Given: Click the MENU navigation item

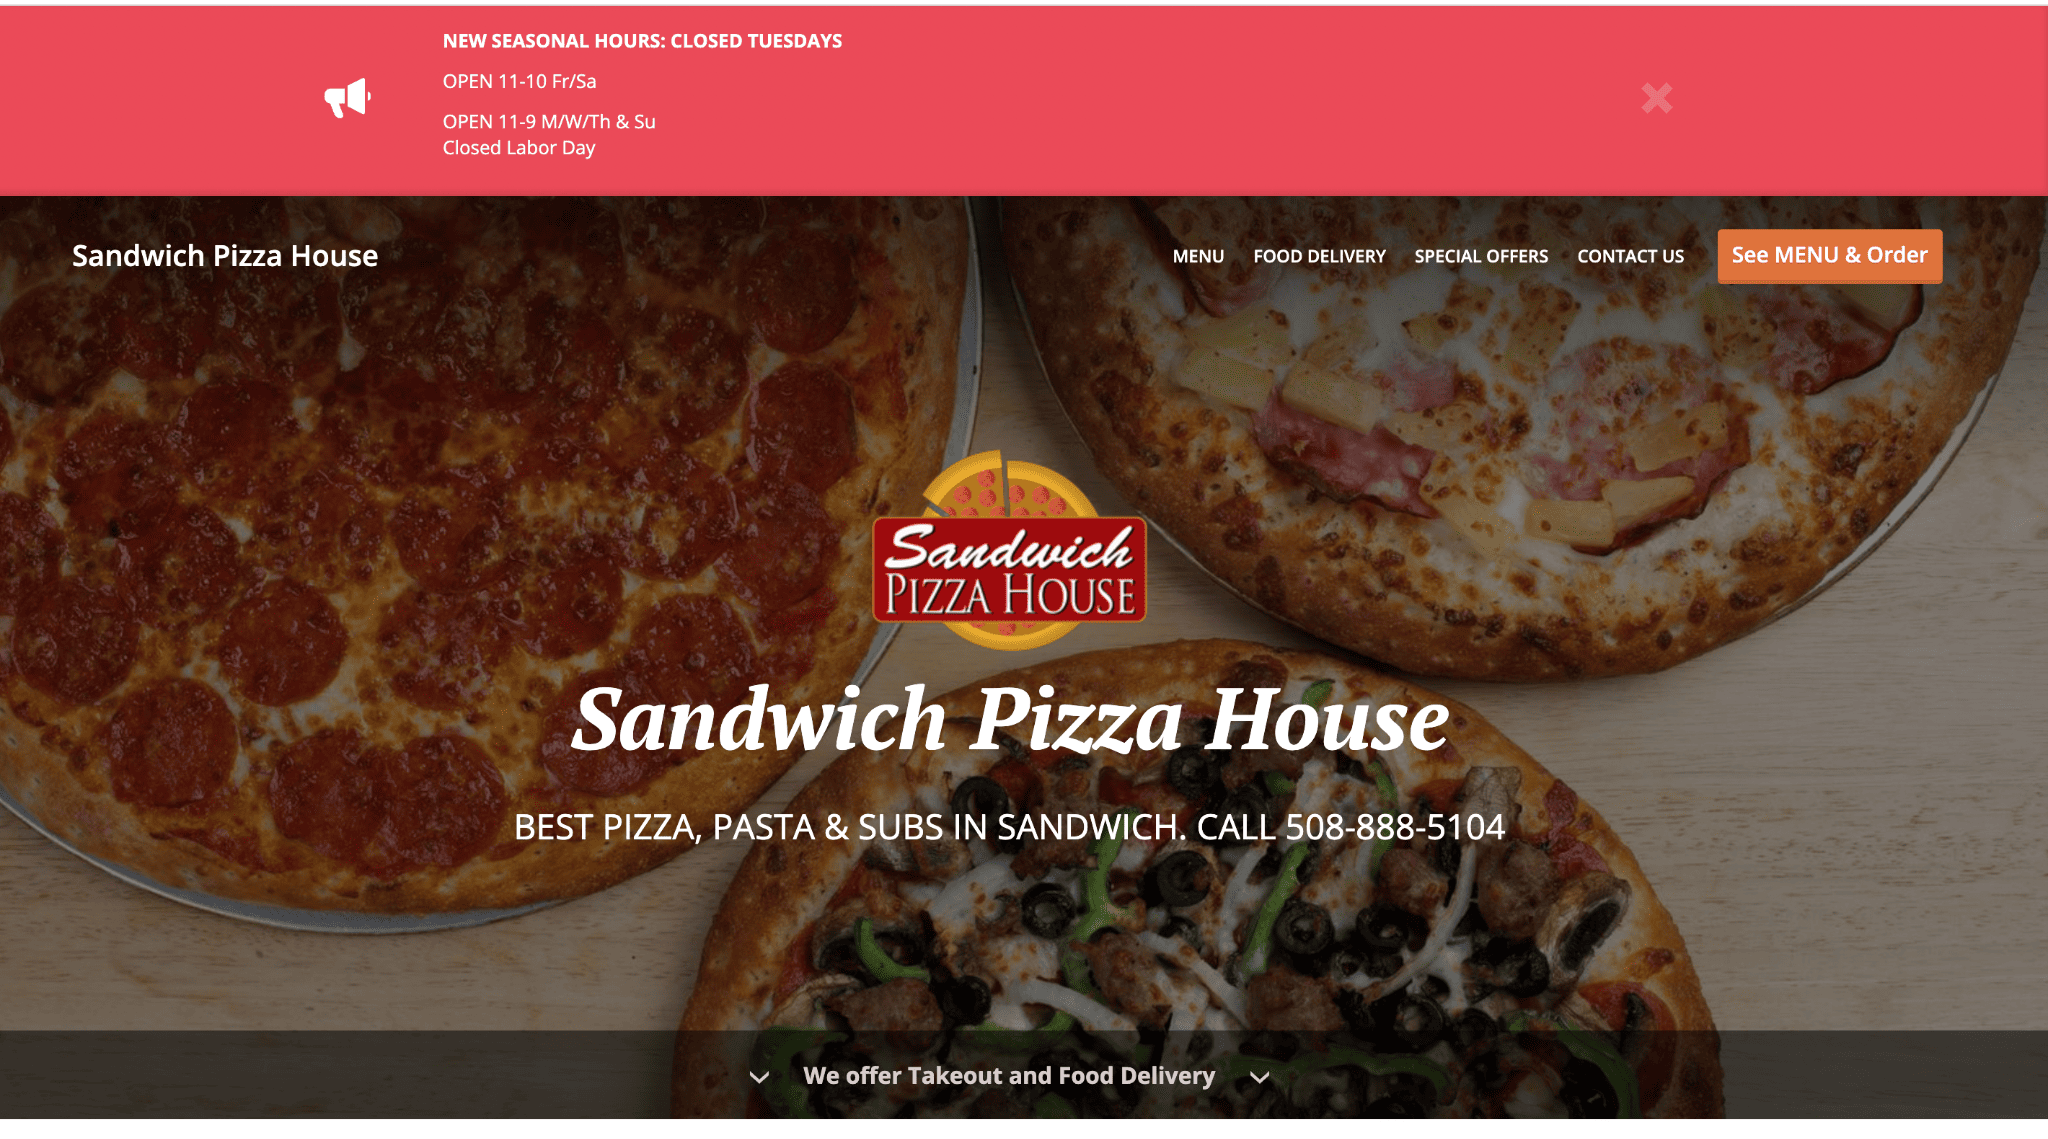Looking at the screenshot, I should click(x=1198, y=254).
